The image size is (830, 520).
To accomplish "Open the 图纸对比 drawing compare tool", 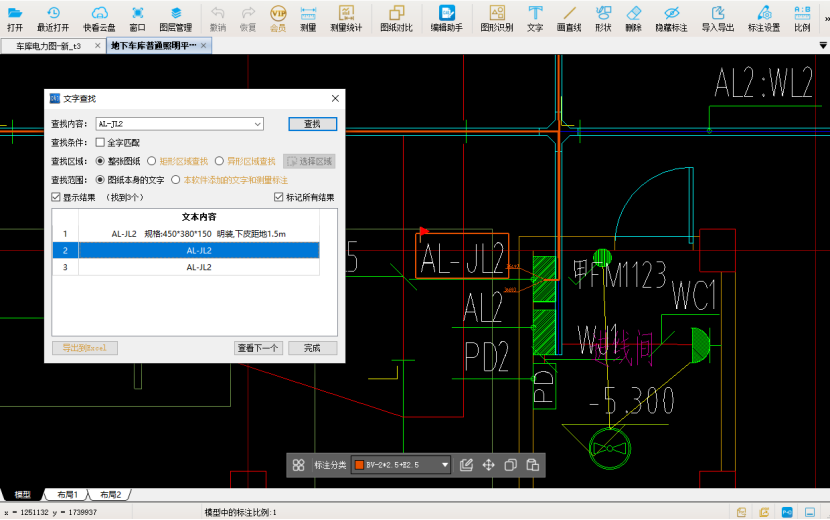I will [396, 18].
